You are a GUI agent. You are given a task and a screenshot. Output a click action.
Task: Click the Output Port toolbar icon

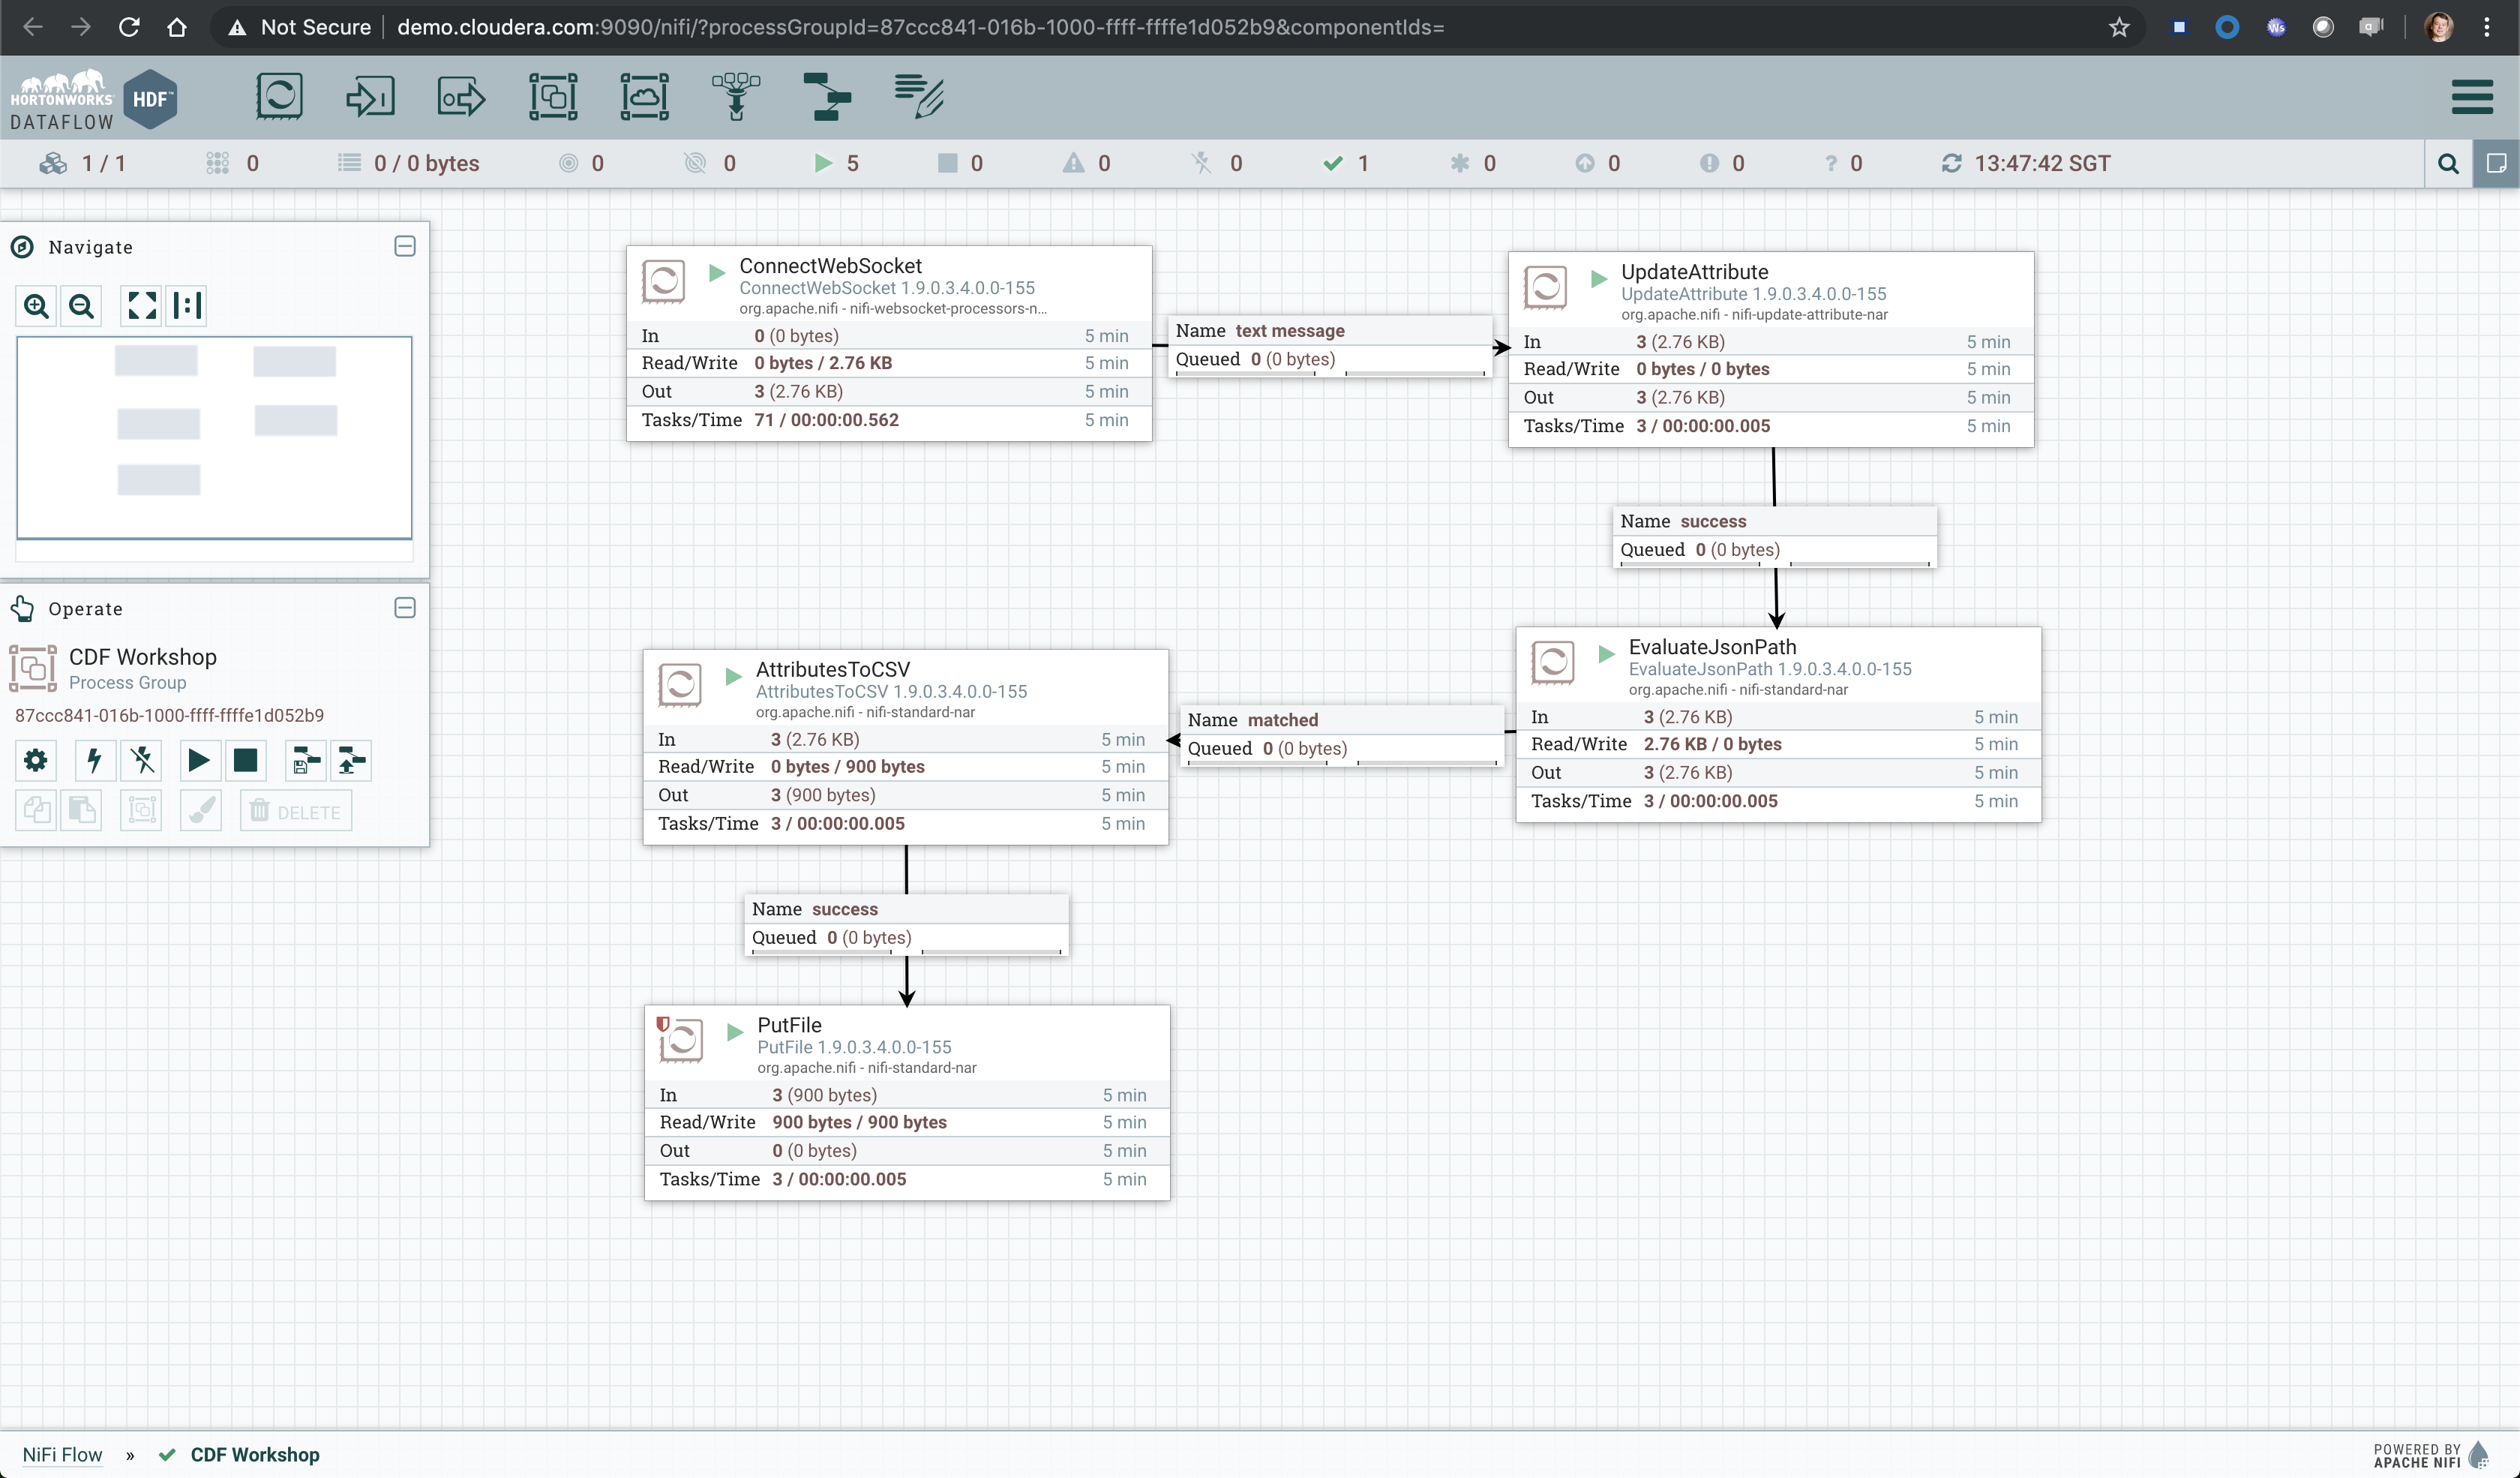pos(461,97)
